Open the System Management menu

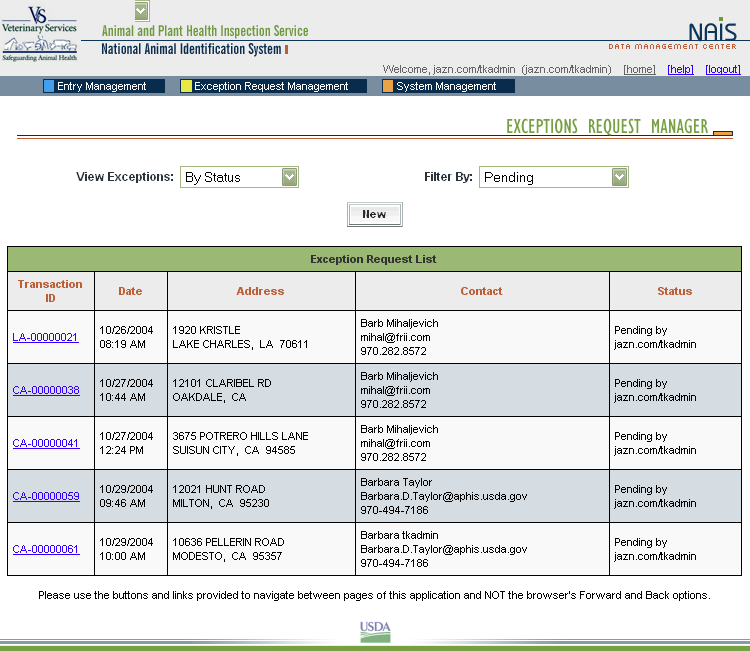click(446, 86)
